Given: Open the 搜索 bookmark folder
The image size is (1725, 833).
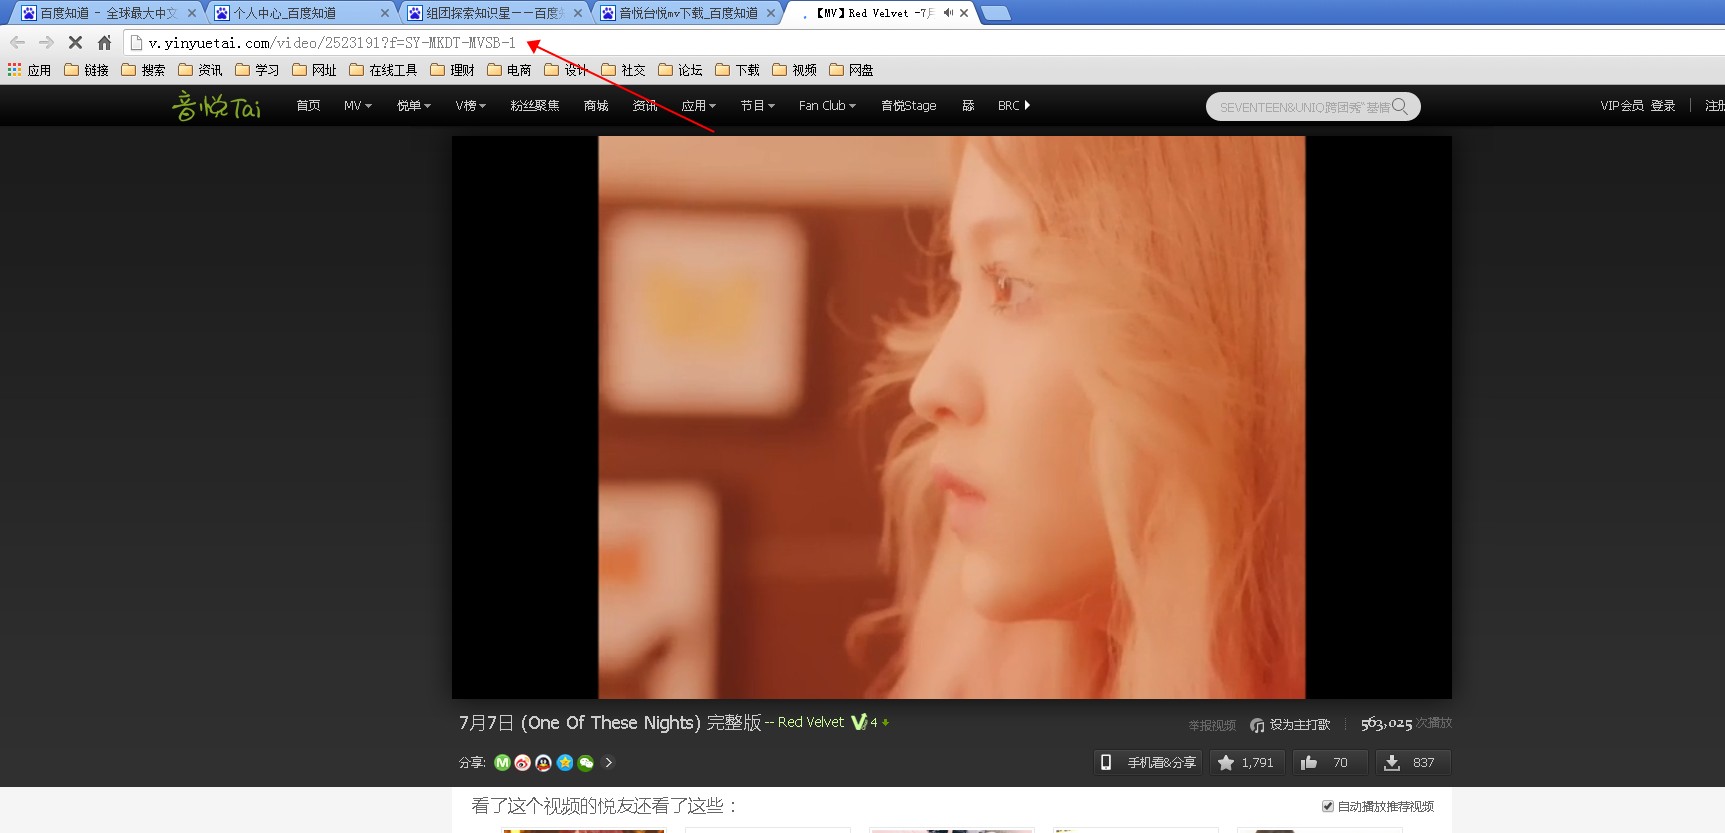Looking at the screenshot, I should (143, 70).
